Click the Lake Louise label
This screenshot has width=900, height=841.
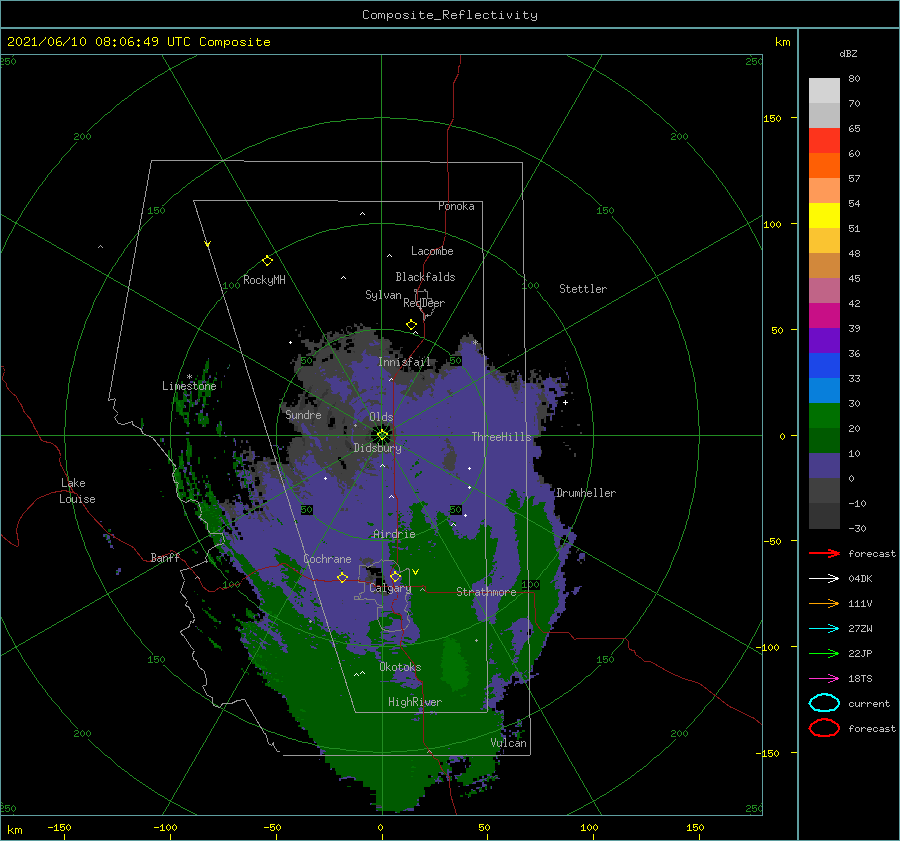(x=77, y=491)
